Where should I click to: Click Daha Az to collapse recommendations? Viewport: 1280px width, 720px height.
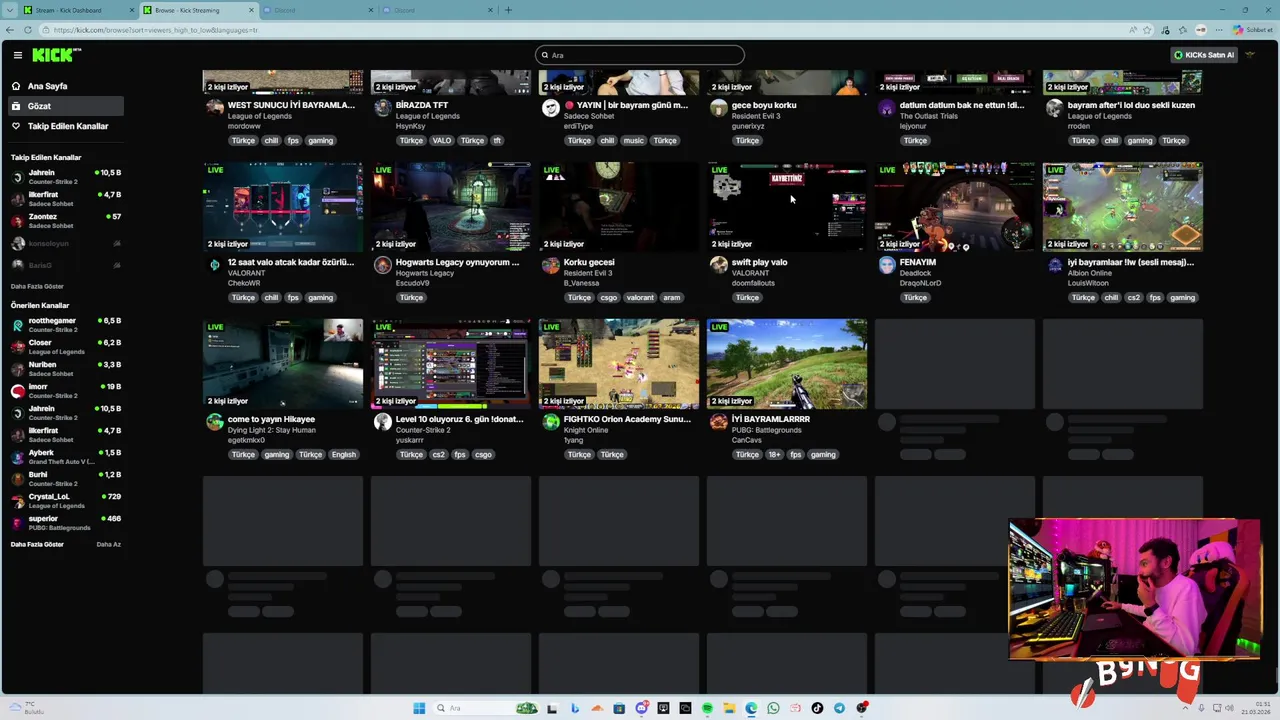tap(108, 544)
